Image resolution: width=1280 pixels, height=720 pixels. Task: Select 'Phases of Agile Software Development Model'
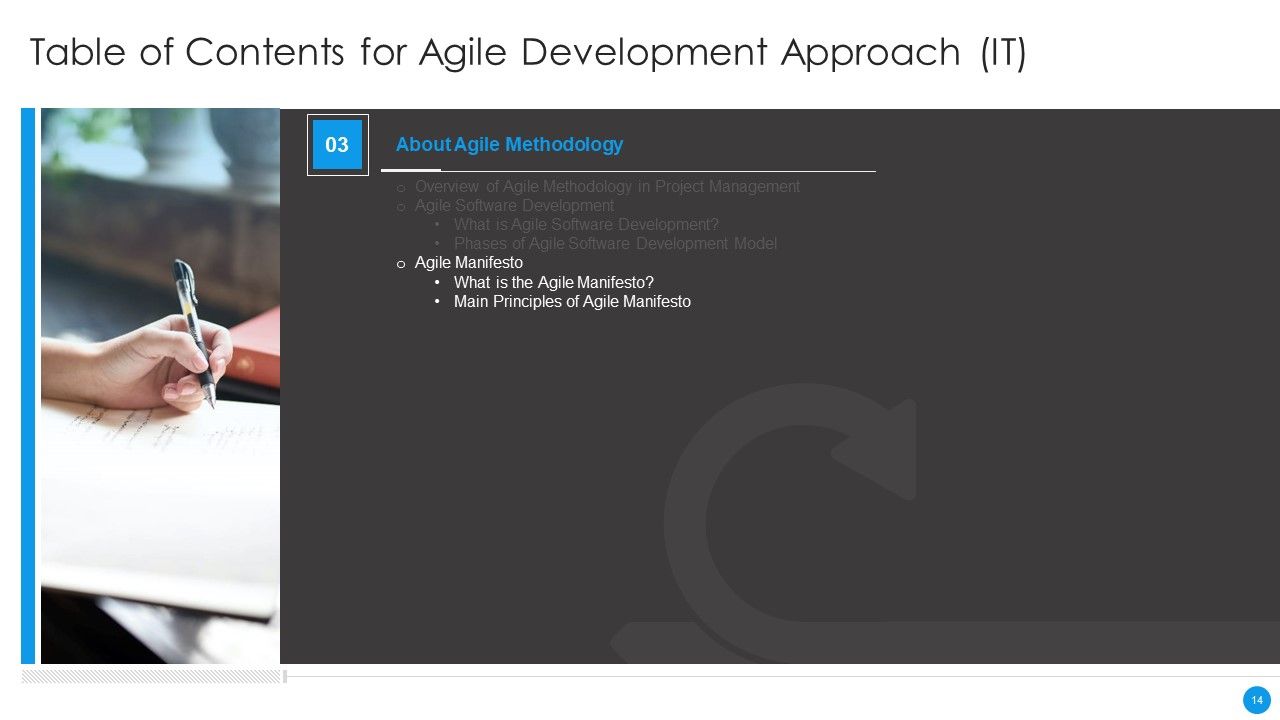click(x=615, y=244)
